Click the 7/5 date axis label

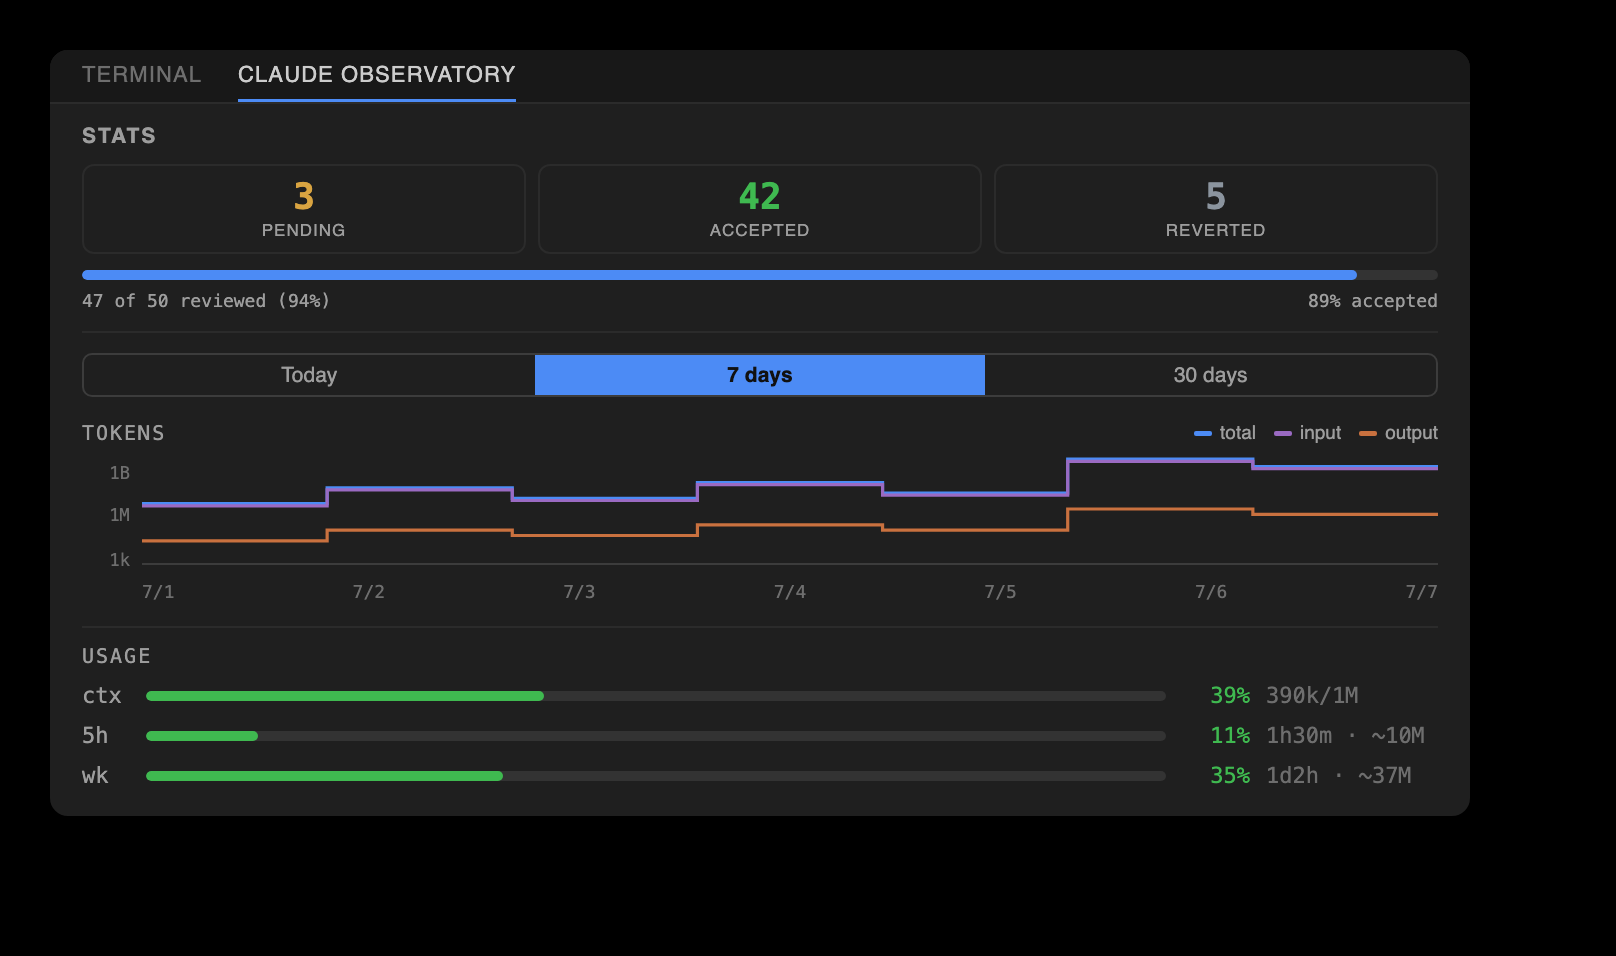[x=1000, y=592]
